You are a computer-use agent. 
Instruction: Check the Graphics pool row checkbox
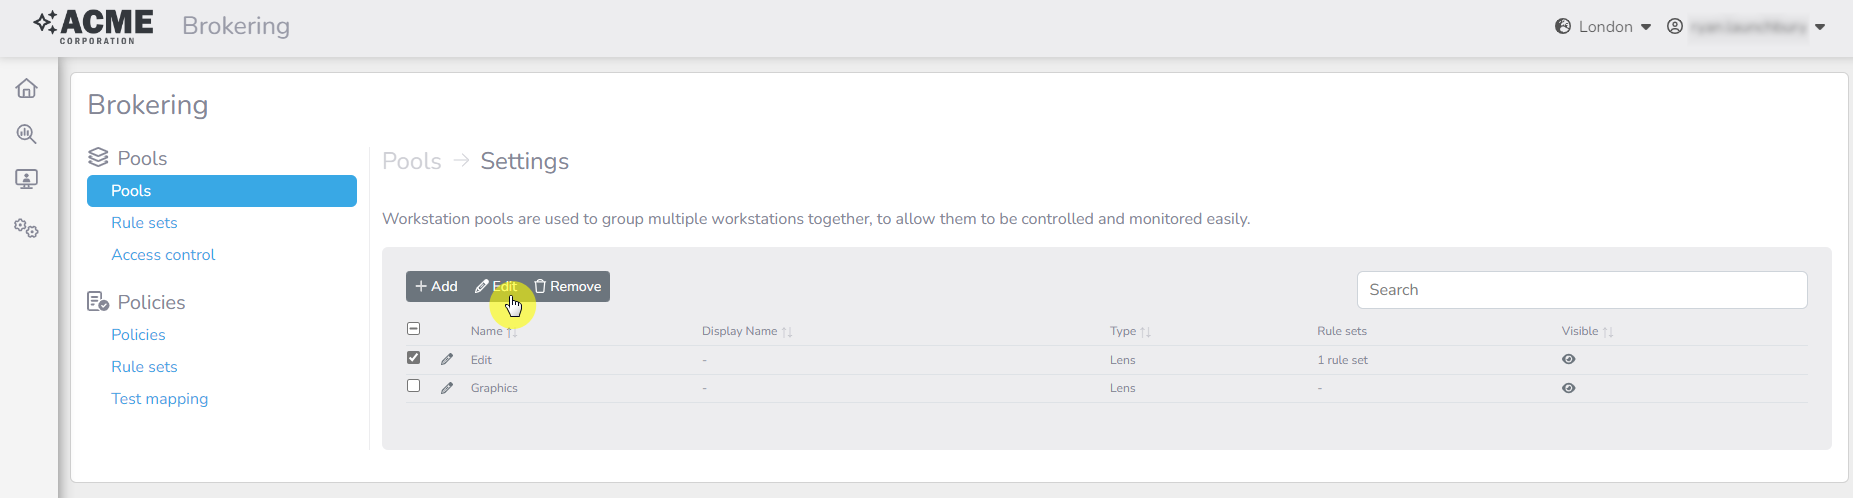(414, 386)
